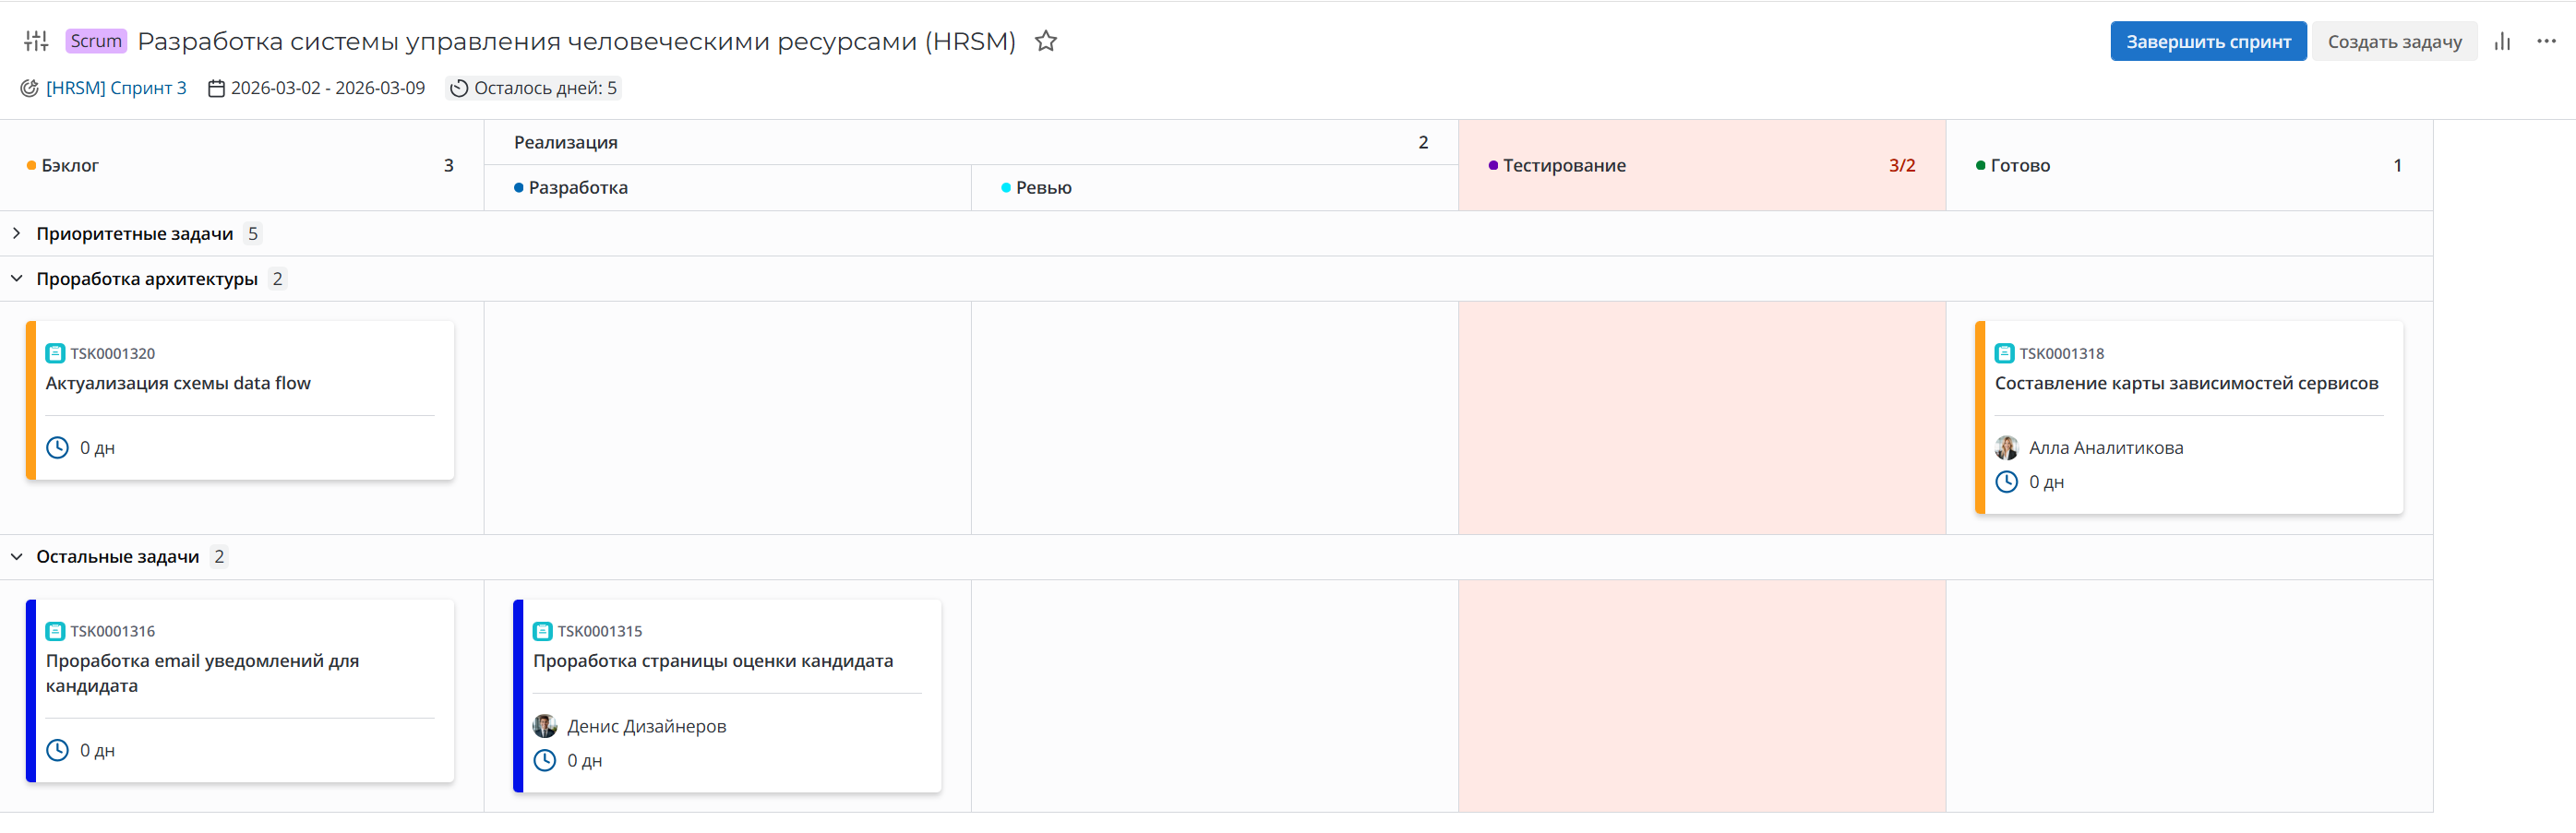The image size is (2576, 833).
Task: Click the task type icon of TSK0001320
Action: pos(55,353)
